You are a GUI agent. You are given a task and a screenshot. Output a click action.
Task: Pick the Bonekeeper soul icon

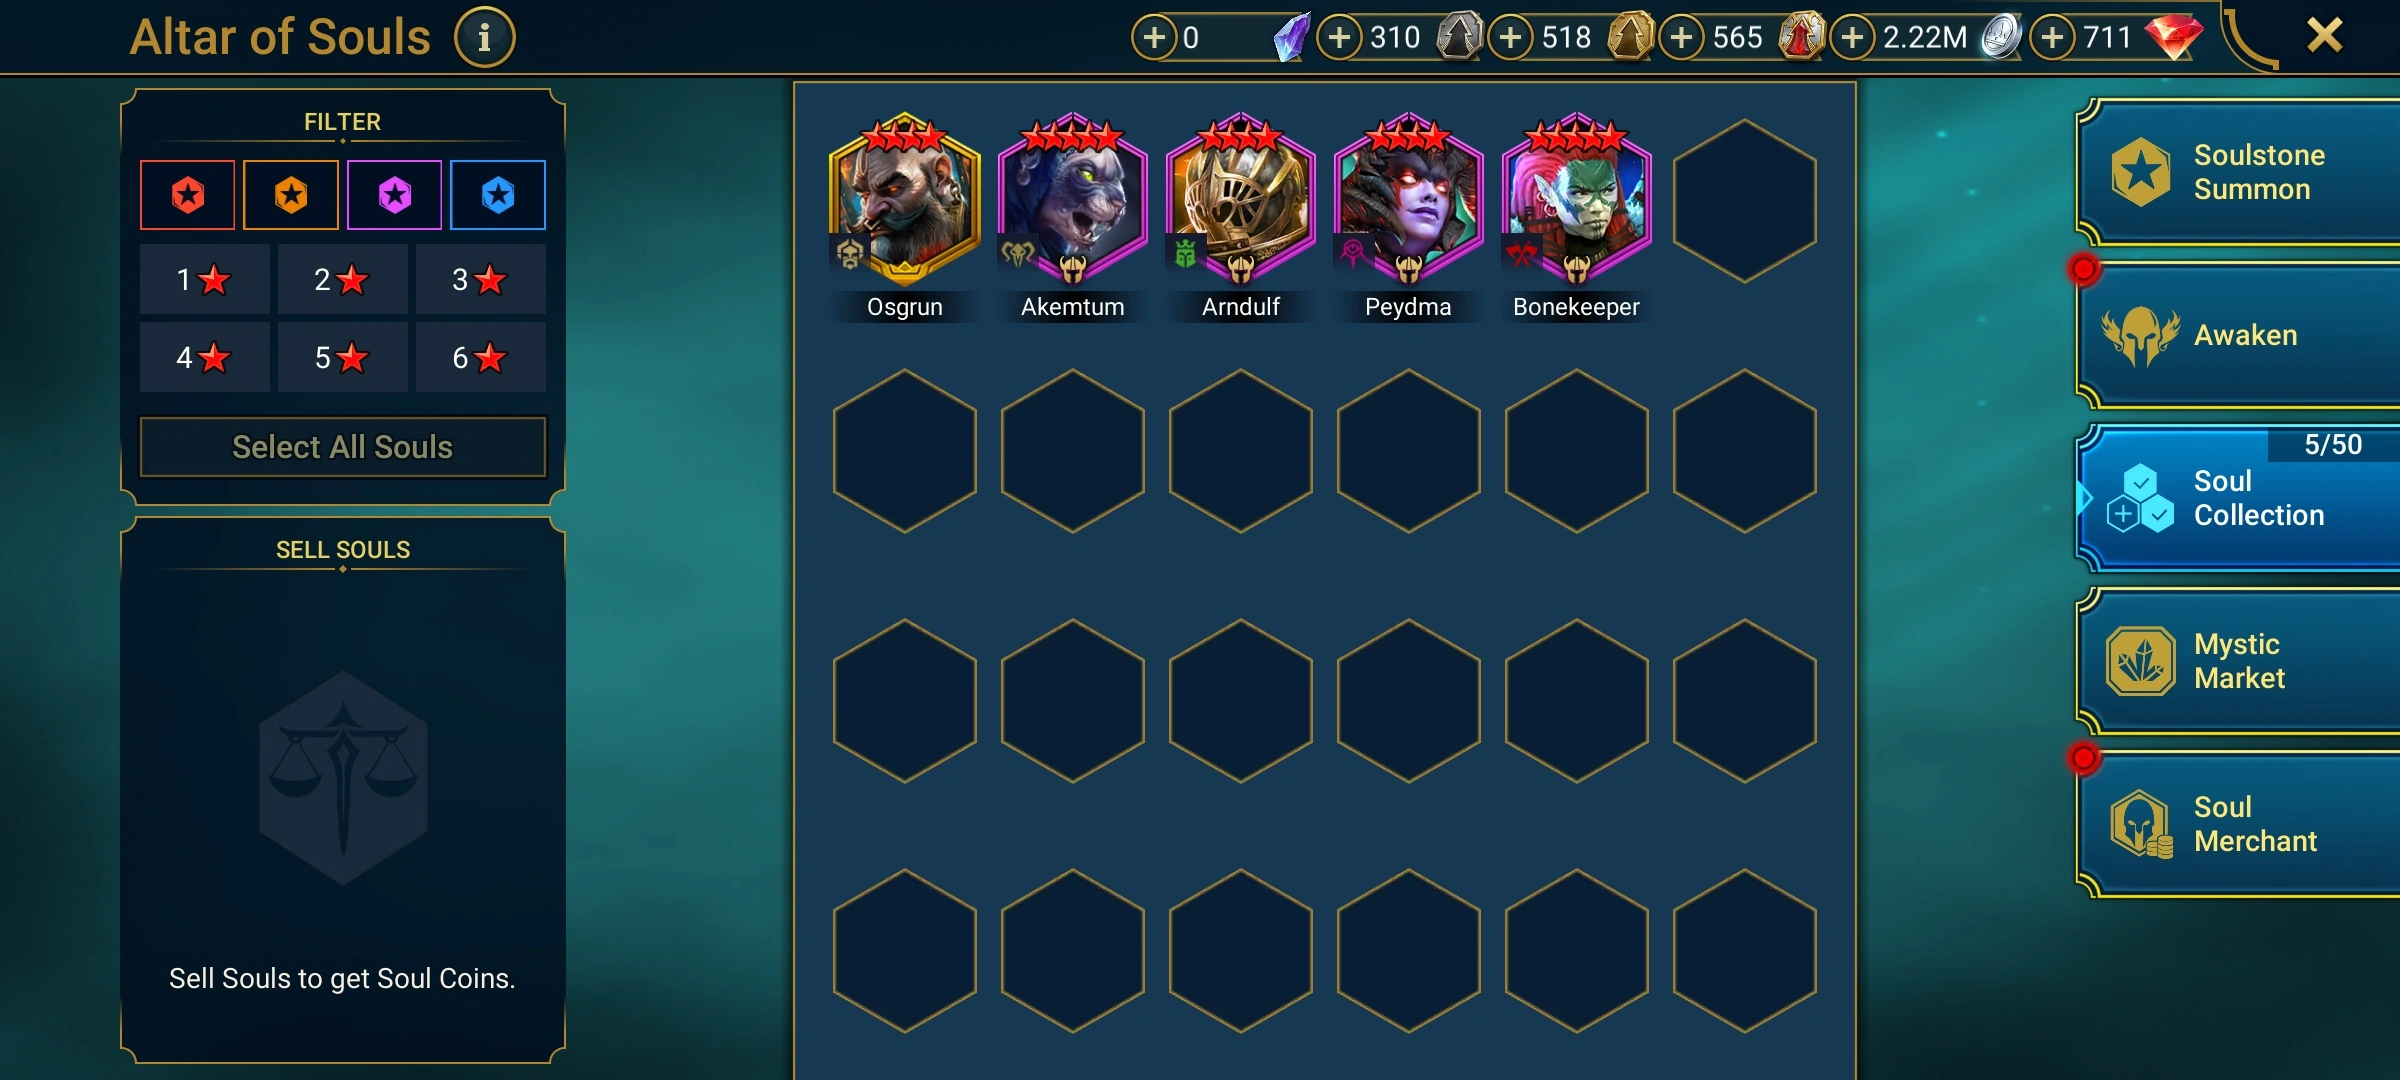click(x=1576, y=200)
